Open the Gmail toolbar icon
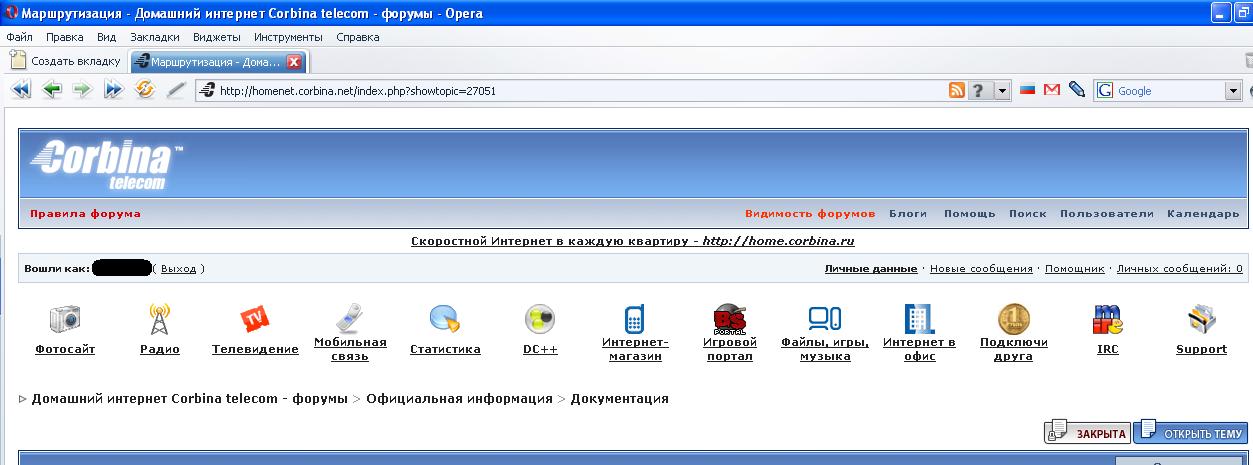This screenshot has height=465, width=1253. [x=1052, y=90]
